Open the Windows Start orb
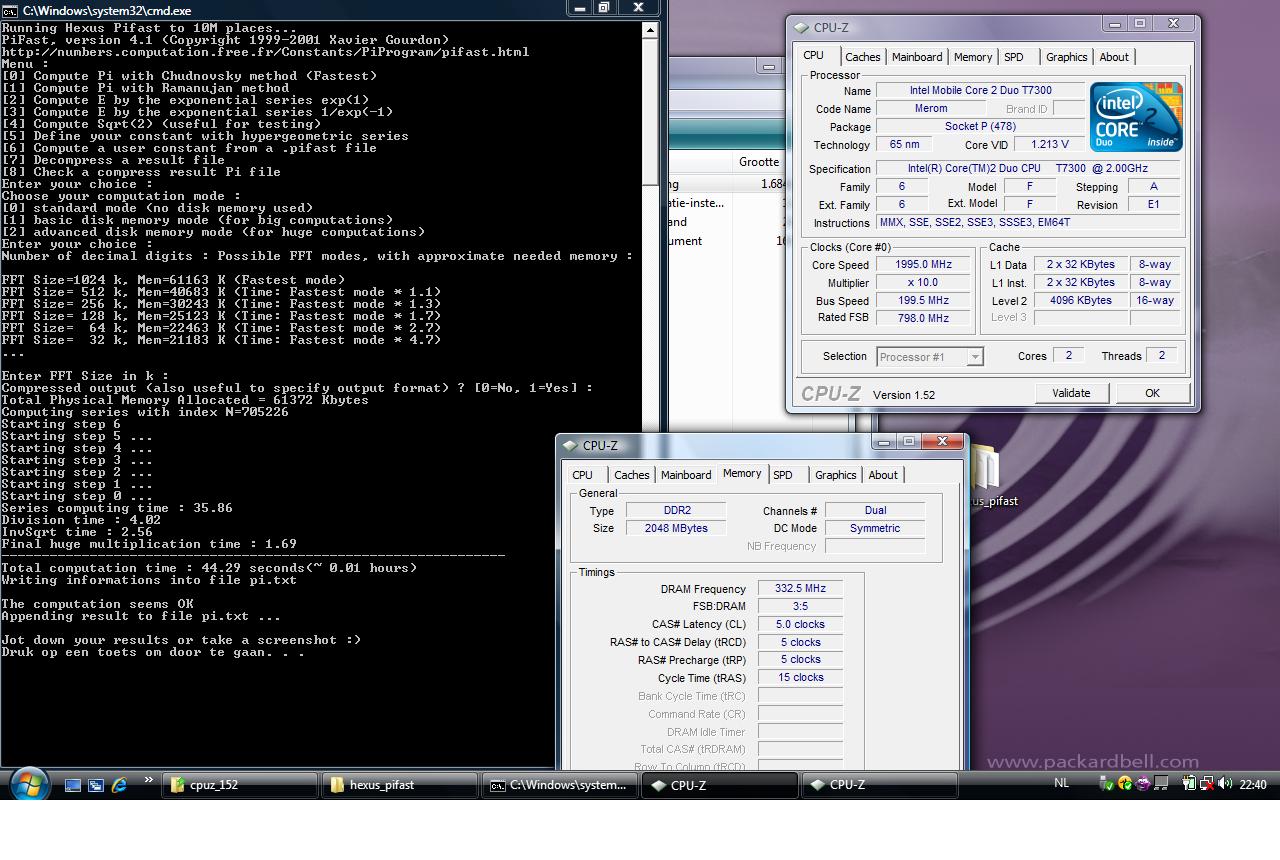This screenshot has width=1280, height=860. (x=28, y=785)
